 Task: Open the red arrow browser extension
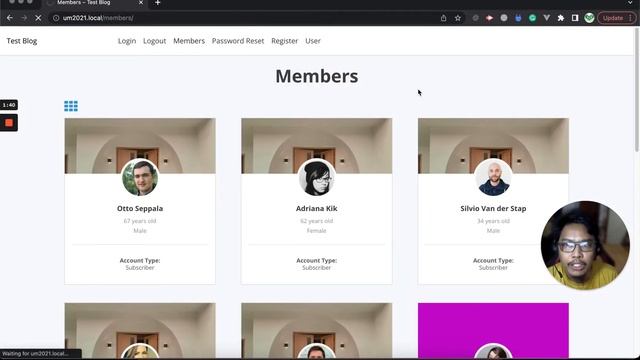(489, 18)
